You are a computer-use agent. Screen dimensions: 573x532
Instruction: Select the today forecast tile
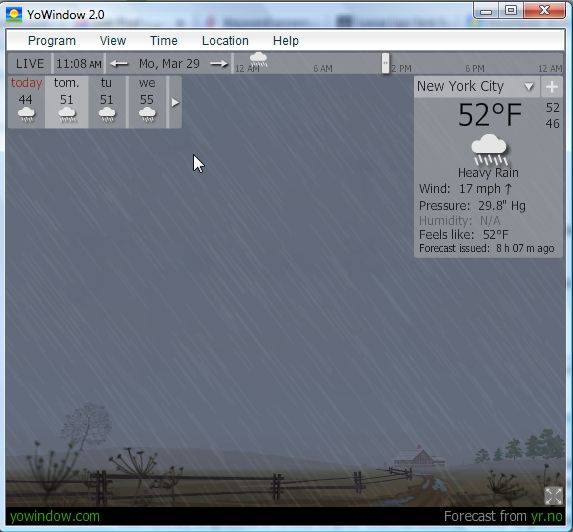coord(26,102)
